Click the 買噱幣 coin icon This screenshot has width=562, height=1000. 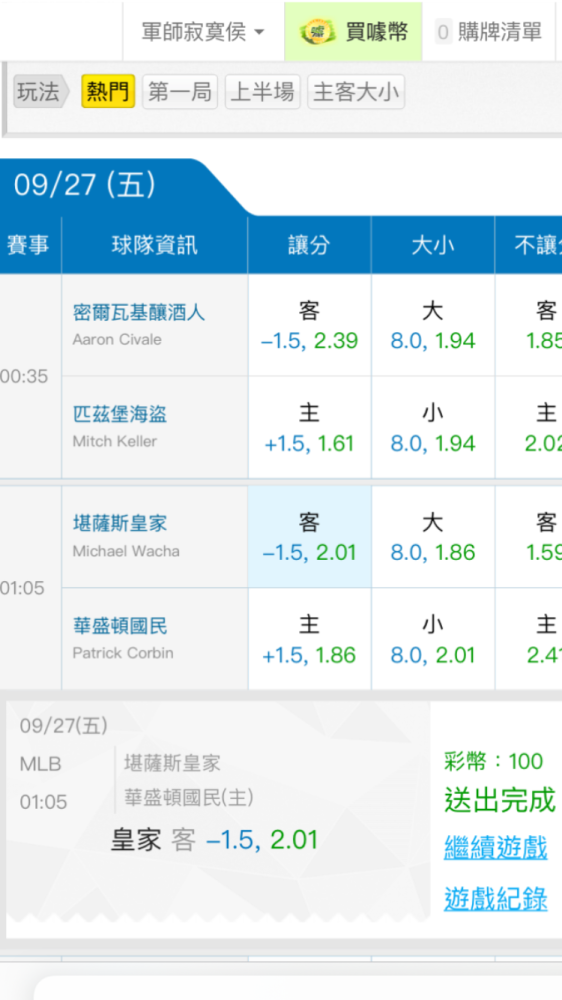[x=318, y=31]
